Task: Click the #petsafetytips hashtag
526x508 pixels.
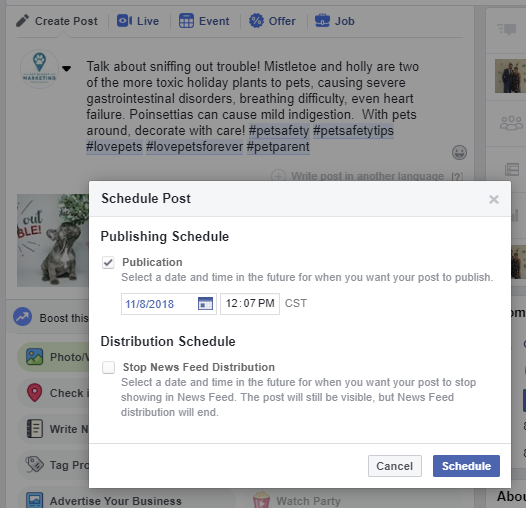Action: pyautogui.click(x=353, y=131)
